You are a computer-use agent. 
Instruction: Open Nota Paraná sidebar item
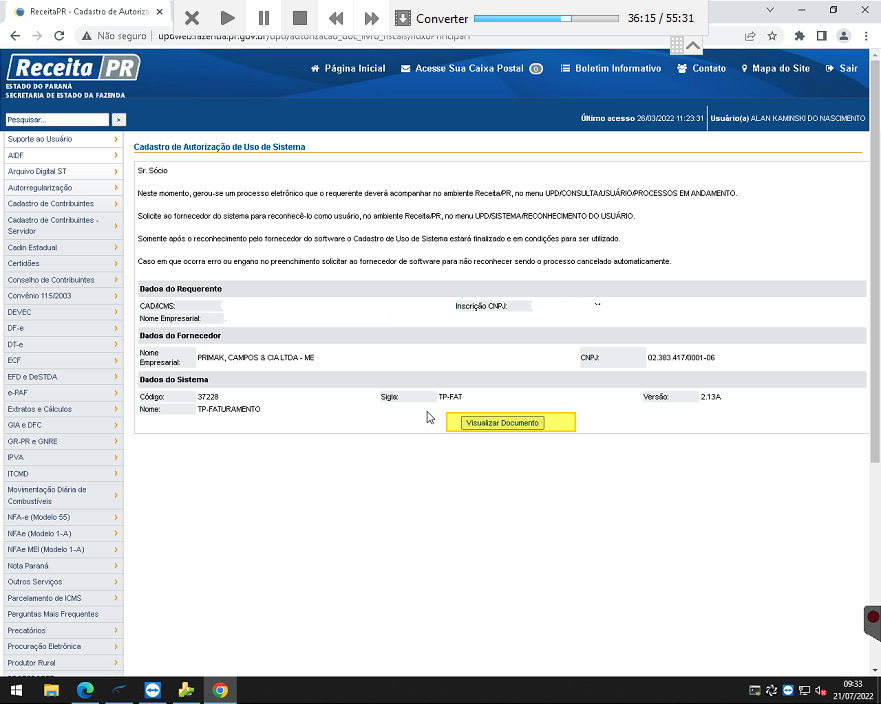point(63,566)
